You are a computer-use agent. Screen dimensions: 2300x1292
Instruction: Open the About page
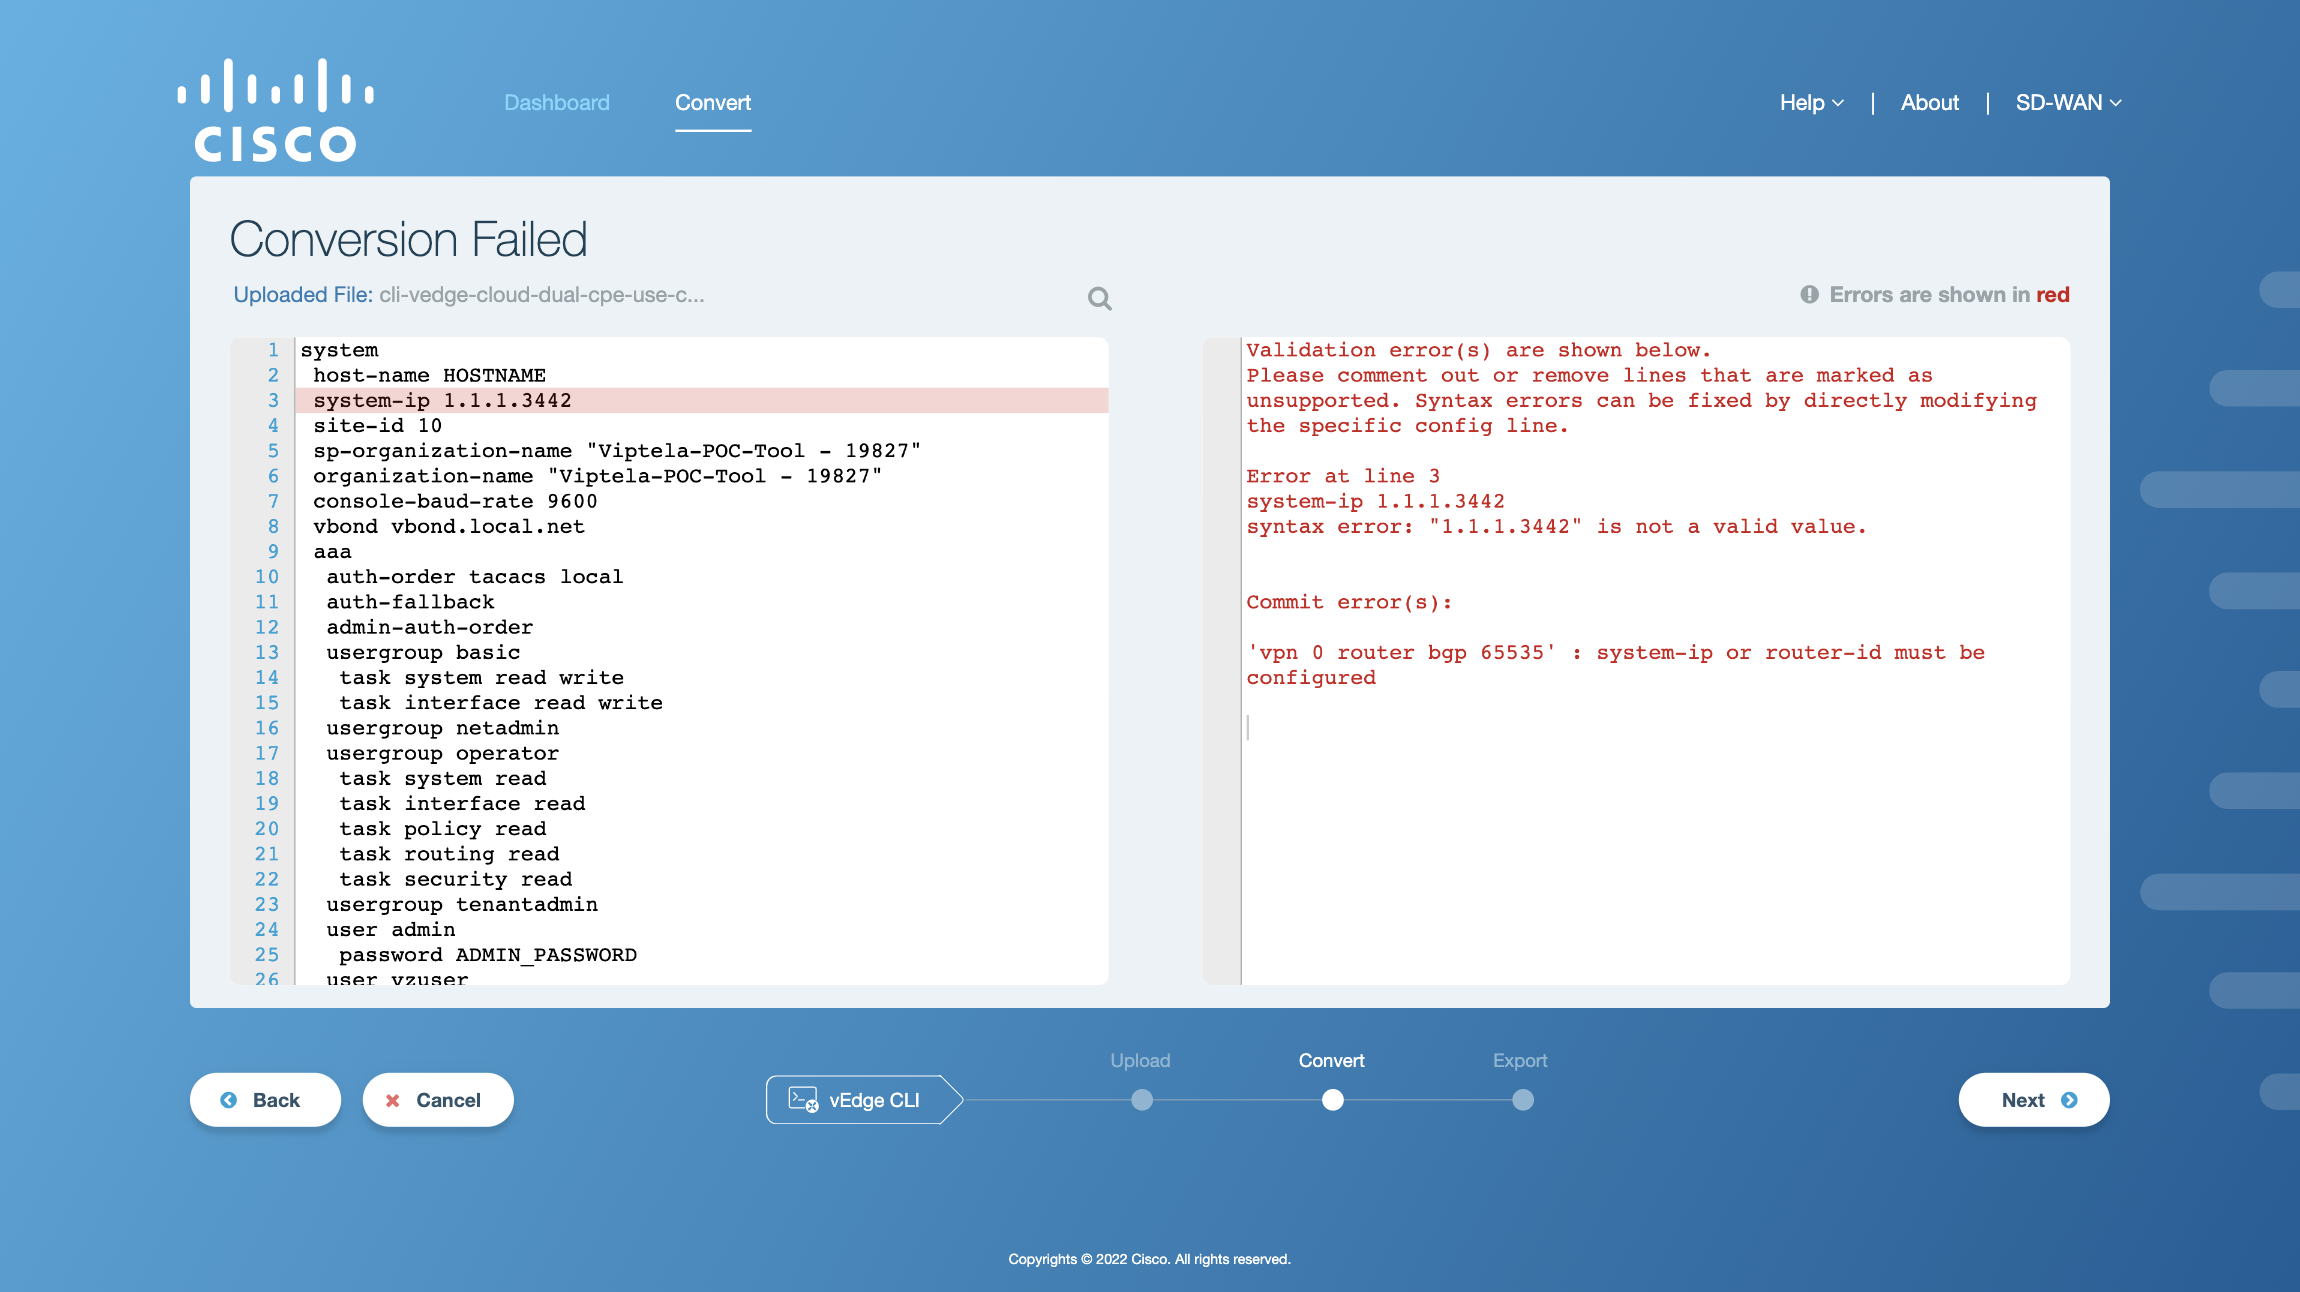[x=1929, y=102]
